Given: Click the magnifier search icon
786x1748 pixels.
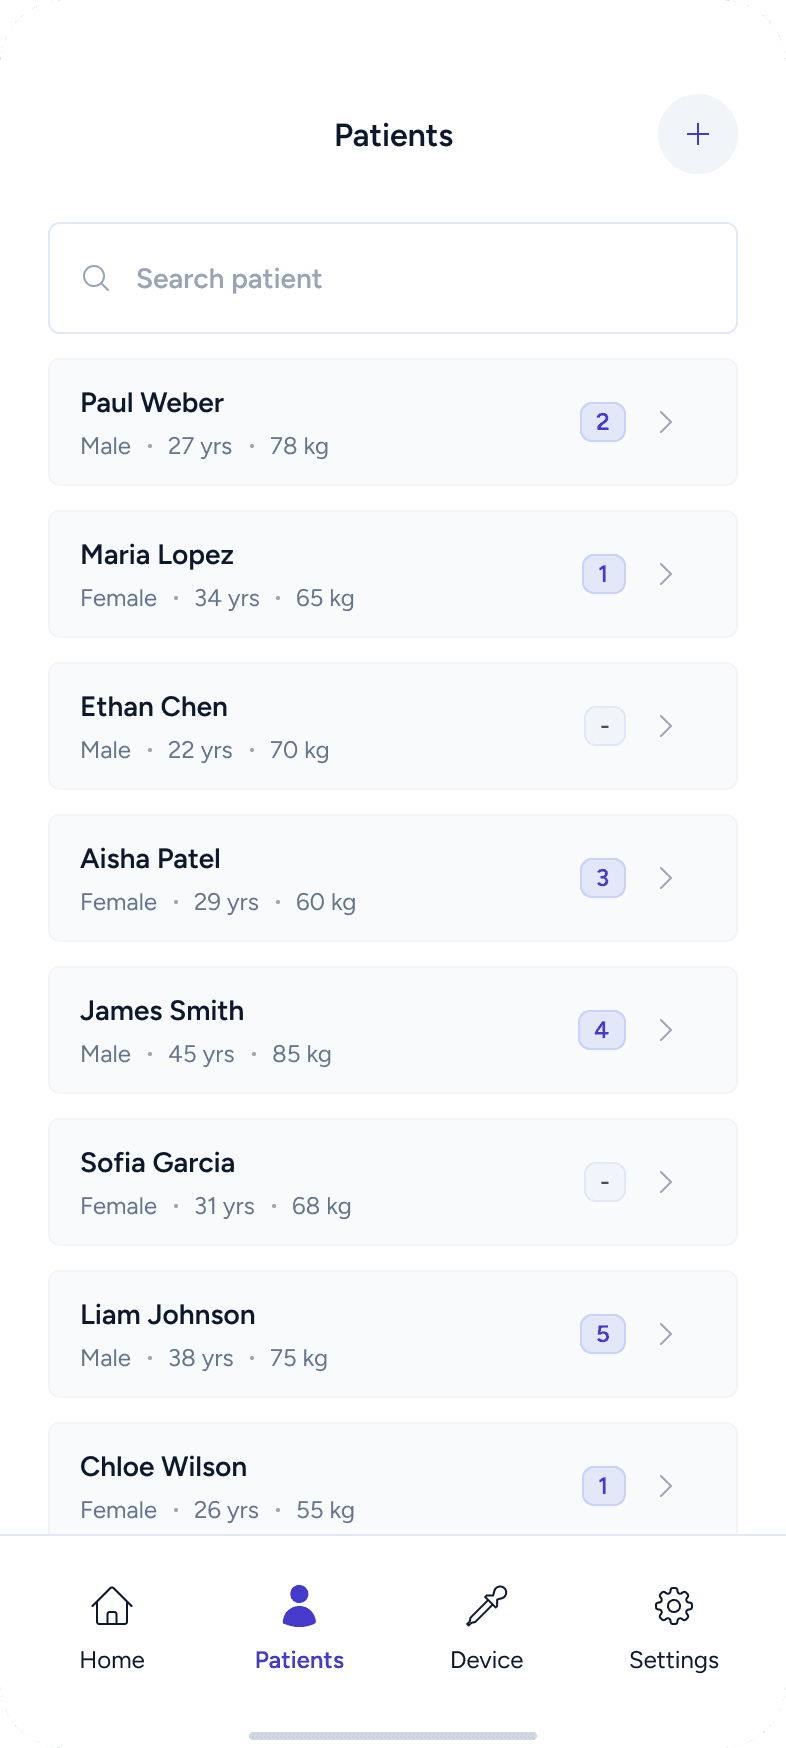Looking at the screenshot, I should [96, 278].
